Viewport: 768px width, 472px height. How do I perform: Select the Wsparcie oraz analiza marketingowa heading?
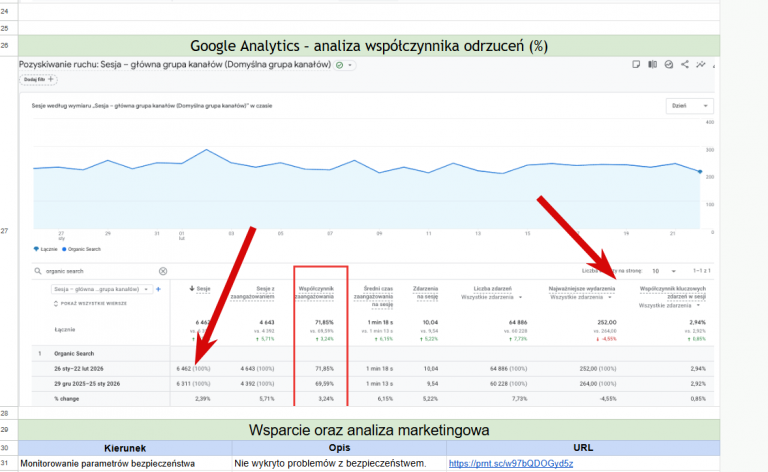pos(369,430)
